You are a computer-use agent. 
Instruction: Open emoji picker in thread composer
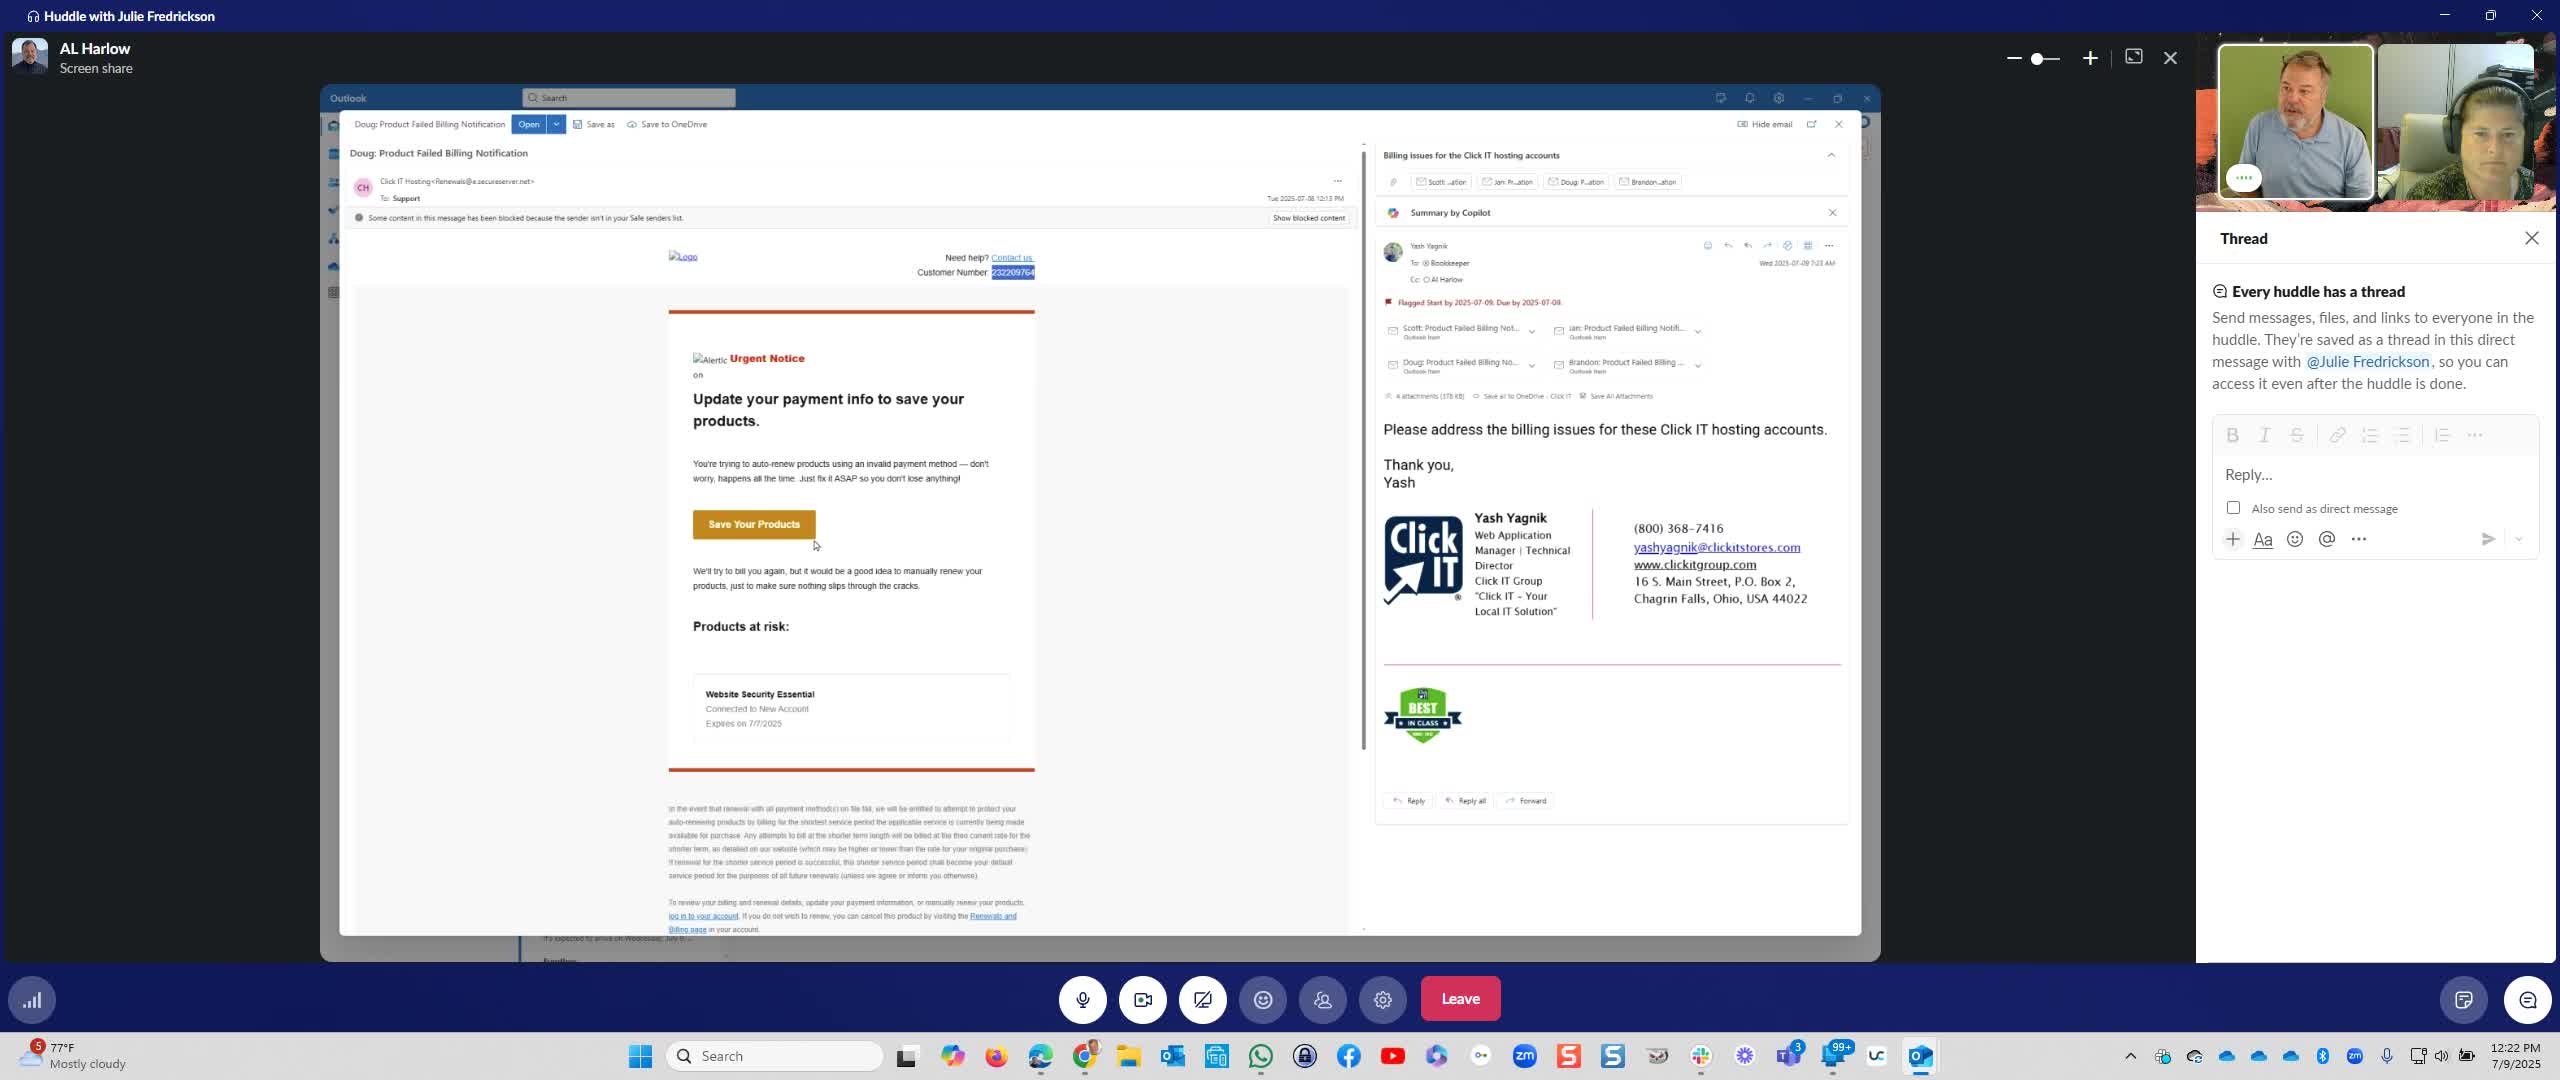[x=2295, y=539]
